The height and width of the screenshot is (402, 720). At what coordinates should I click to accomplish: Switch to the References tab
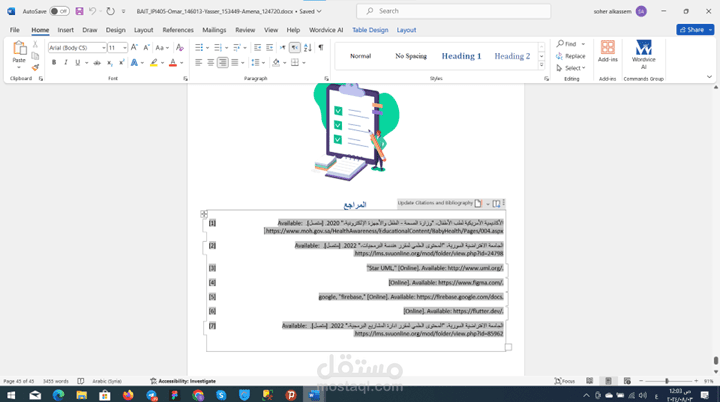tap(178, 30)
